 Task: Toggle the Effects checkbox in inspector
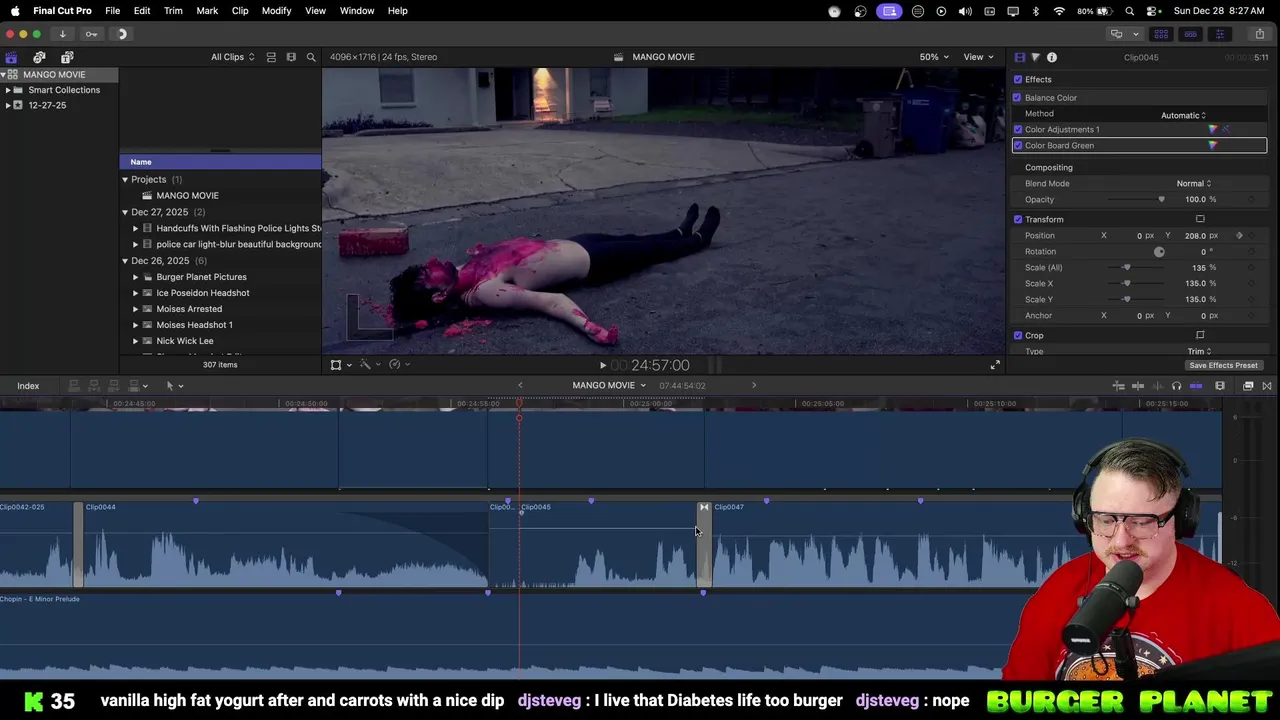click(1018, 79)
